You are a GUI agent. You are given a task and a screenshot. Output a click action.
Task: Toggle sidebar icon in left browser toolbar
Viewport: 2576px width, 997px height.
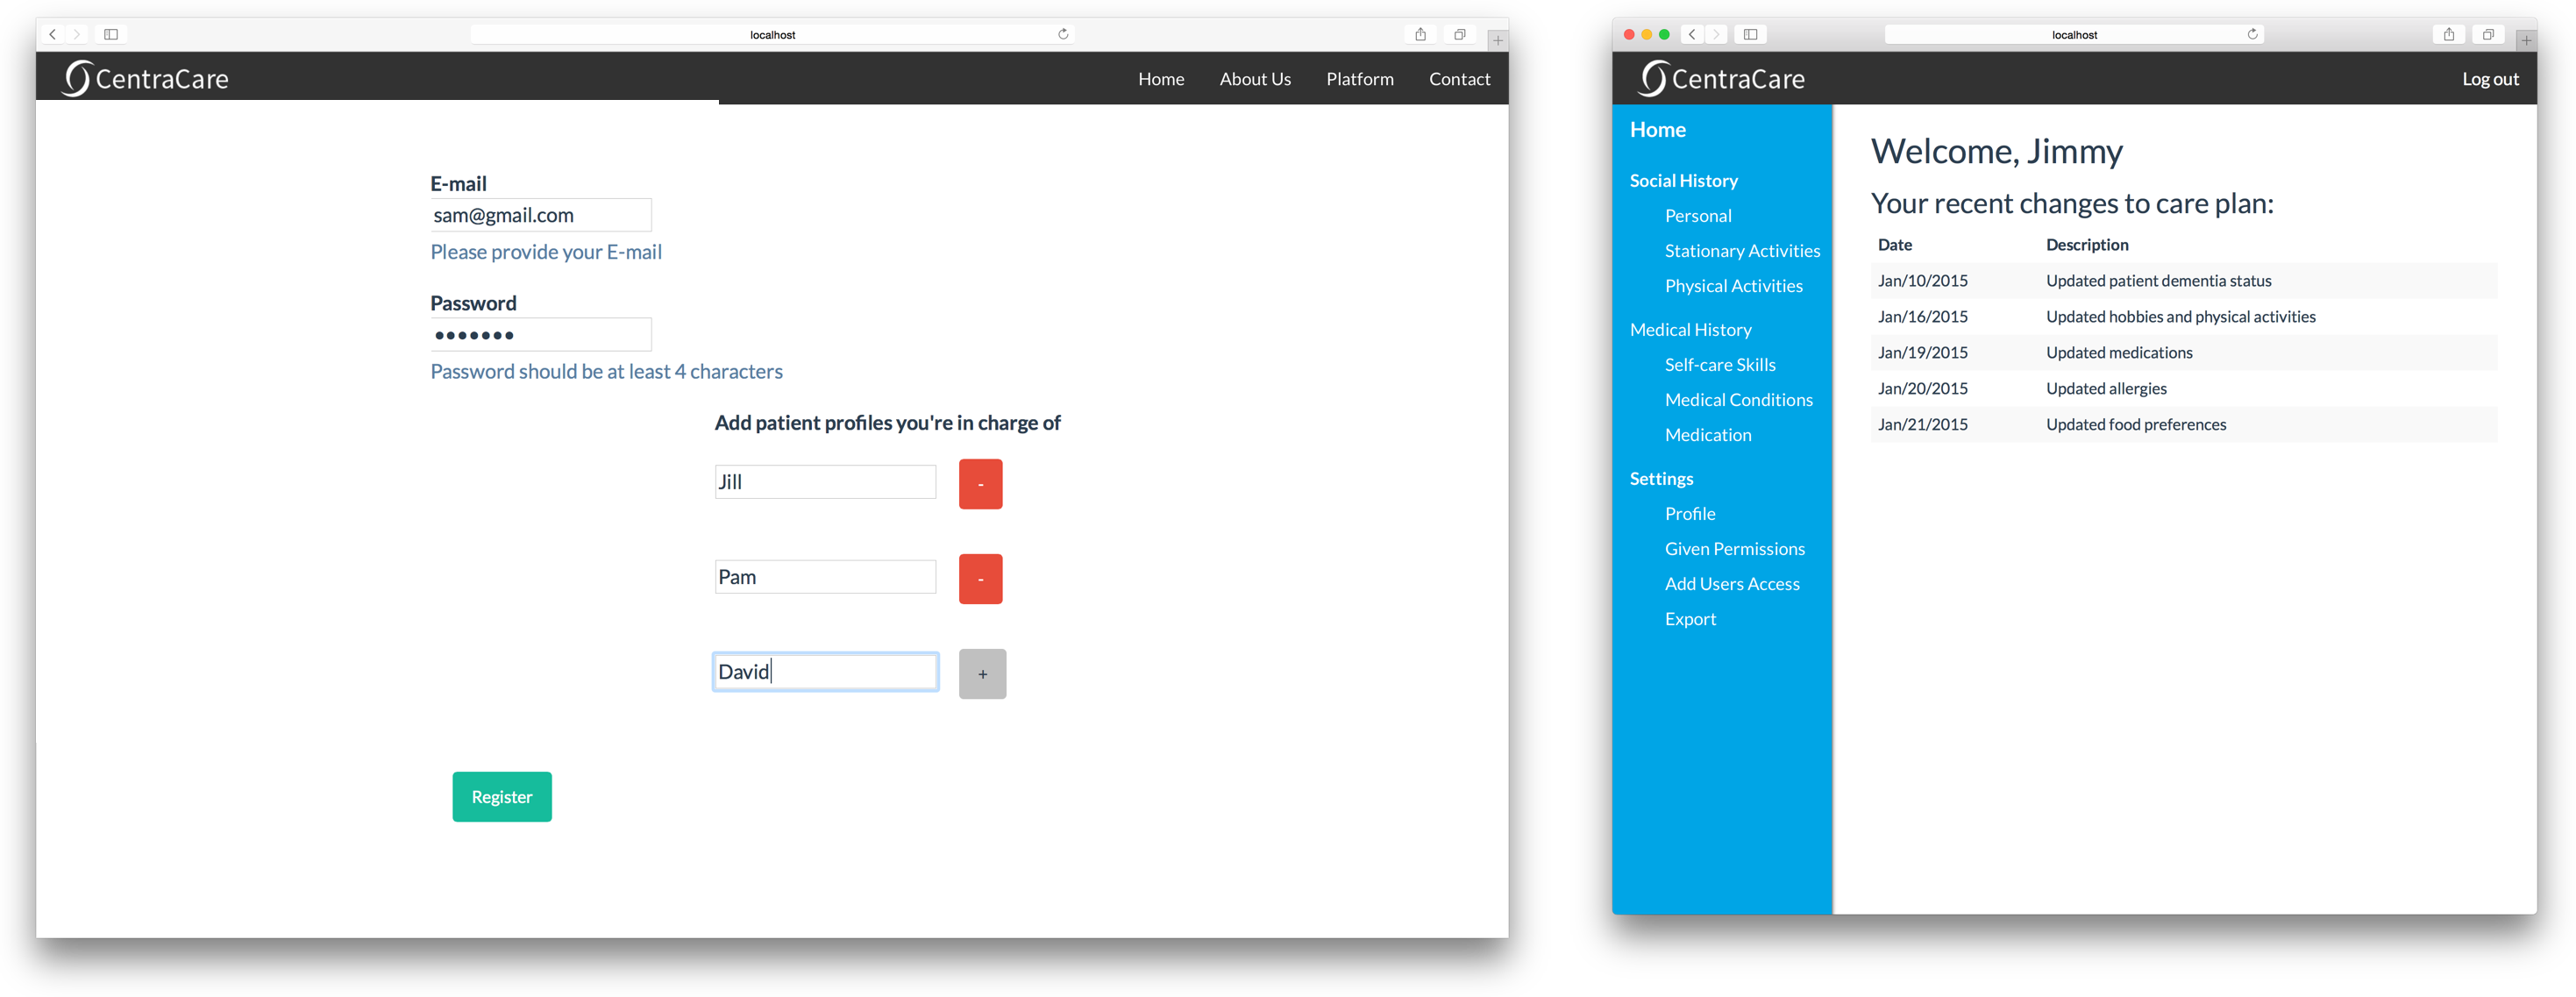[111, 34]
